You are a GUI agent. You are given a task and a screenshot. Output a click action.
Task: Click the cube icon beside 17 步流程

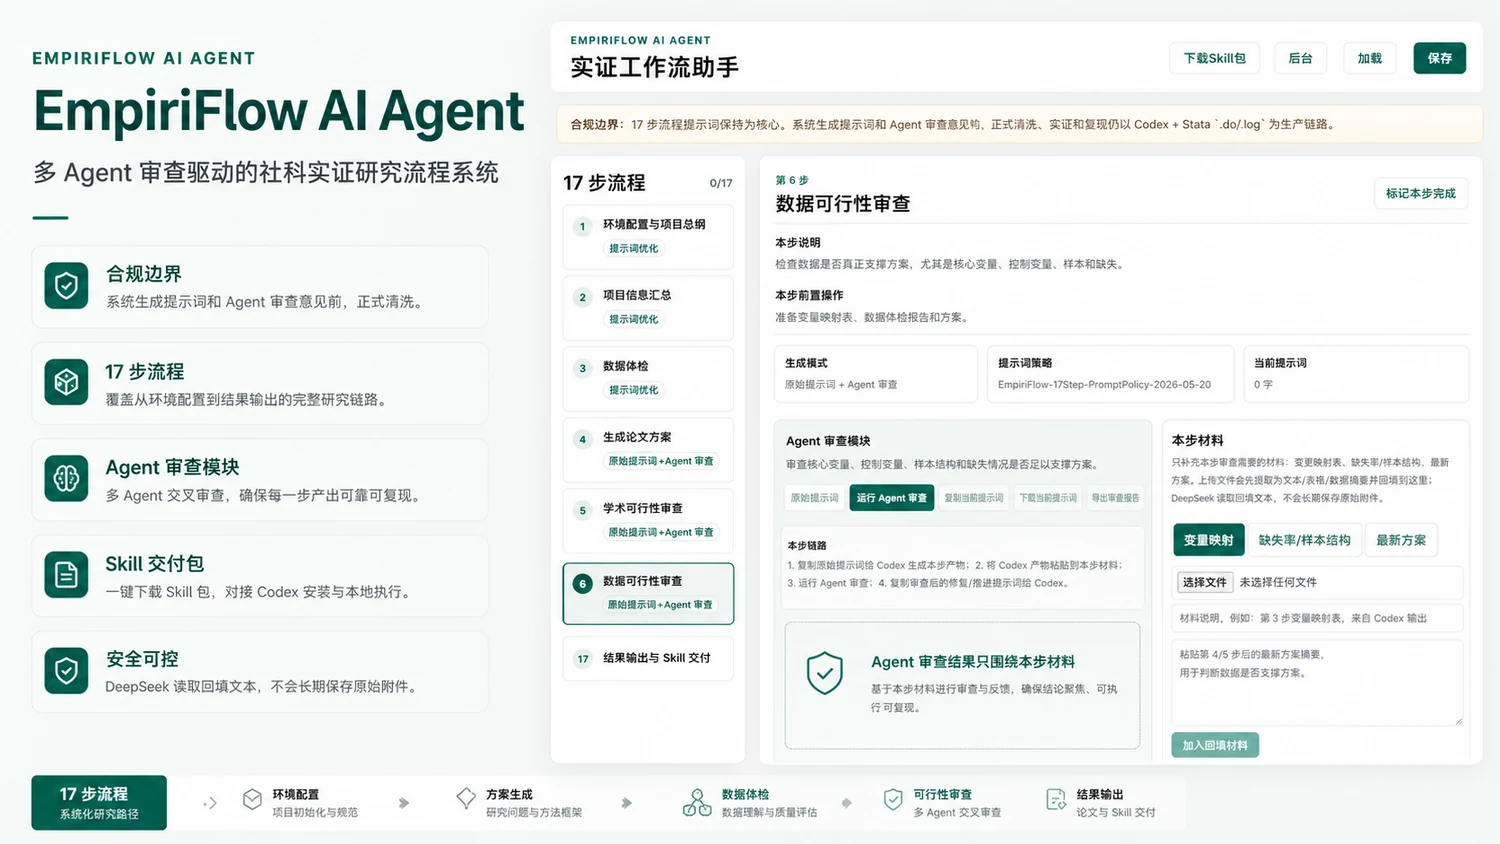[x=66, y=383]
